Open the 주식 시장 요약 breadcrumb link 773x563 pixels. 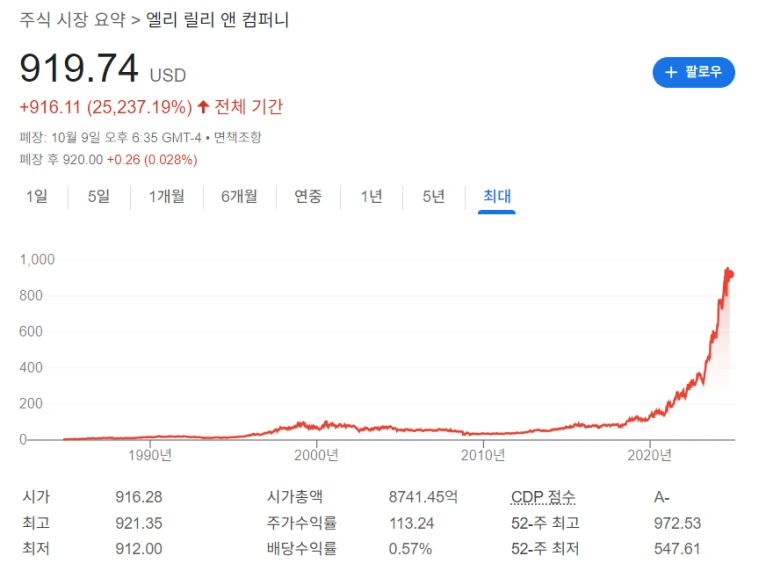pos(72,20)
